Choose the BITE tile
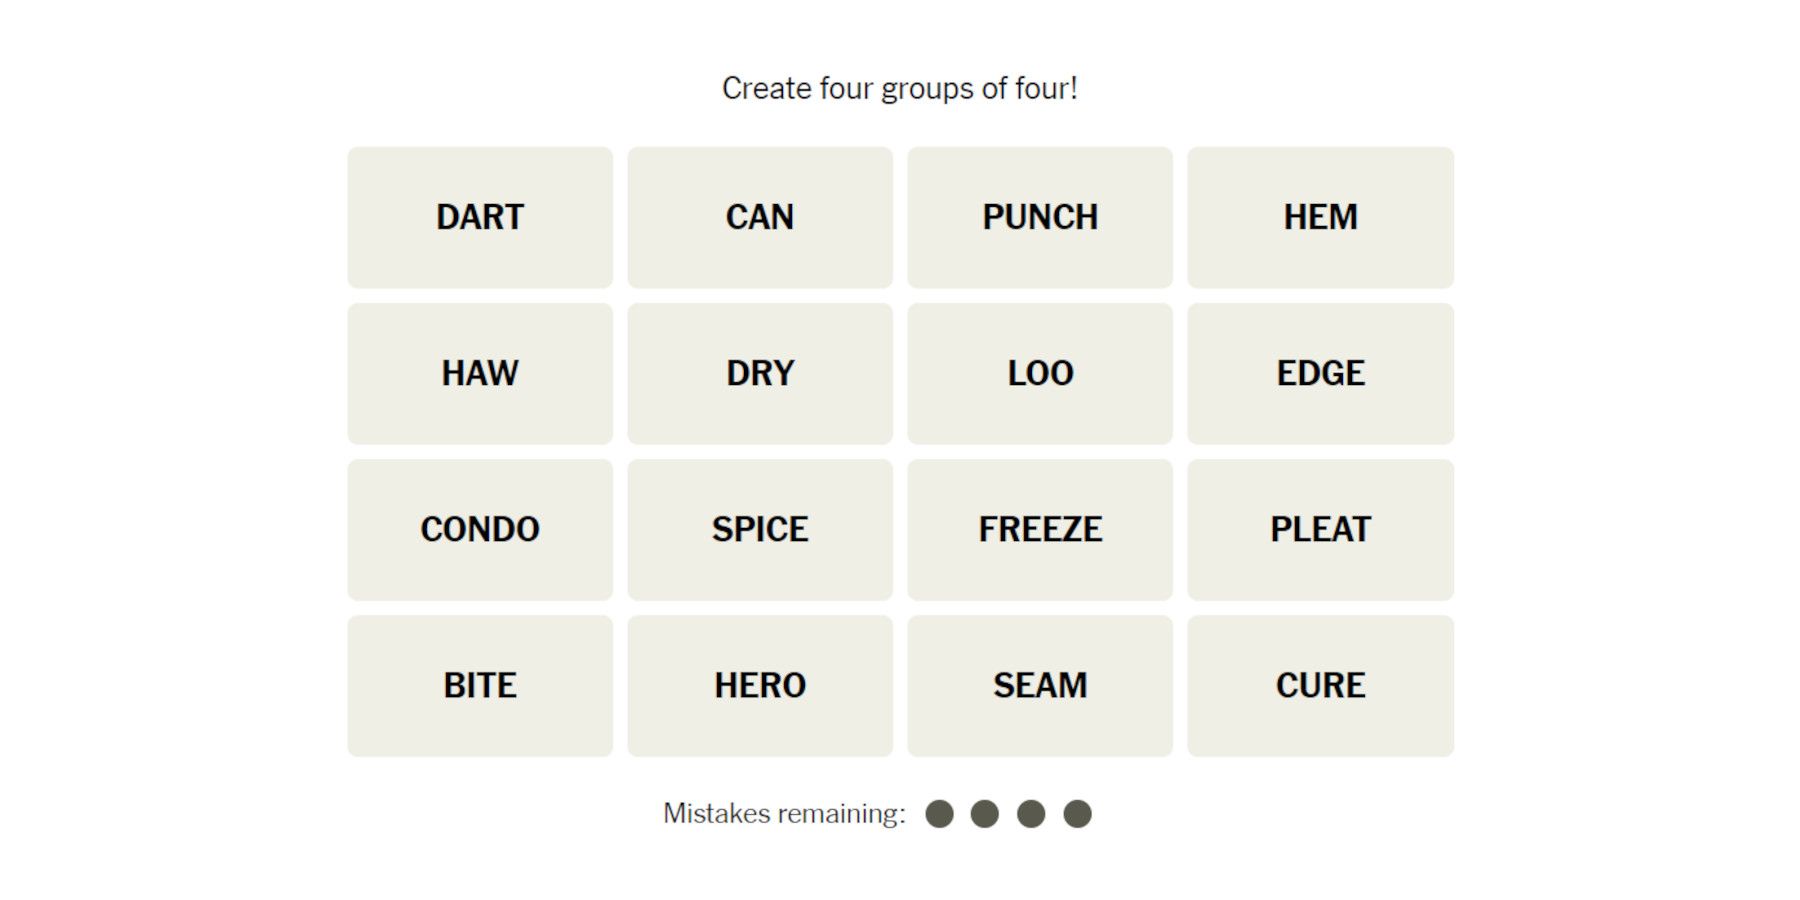This screenshot has width=1800, height=900. point(480,685)
